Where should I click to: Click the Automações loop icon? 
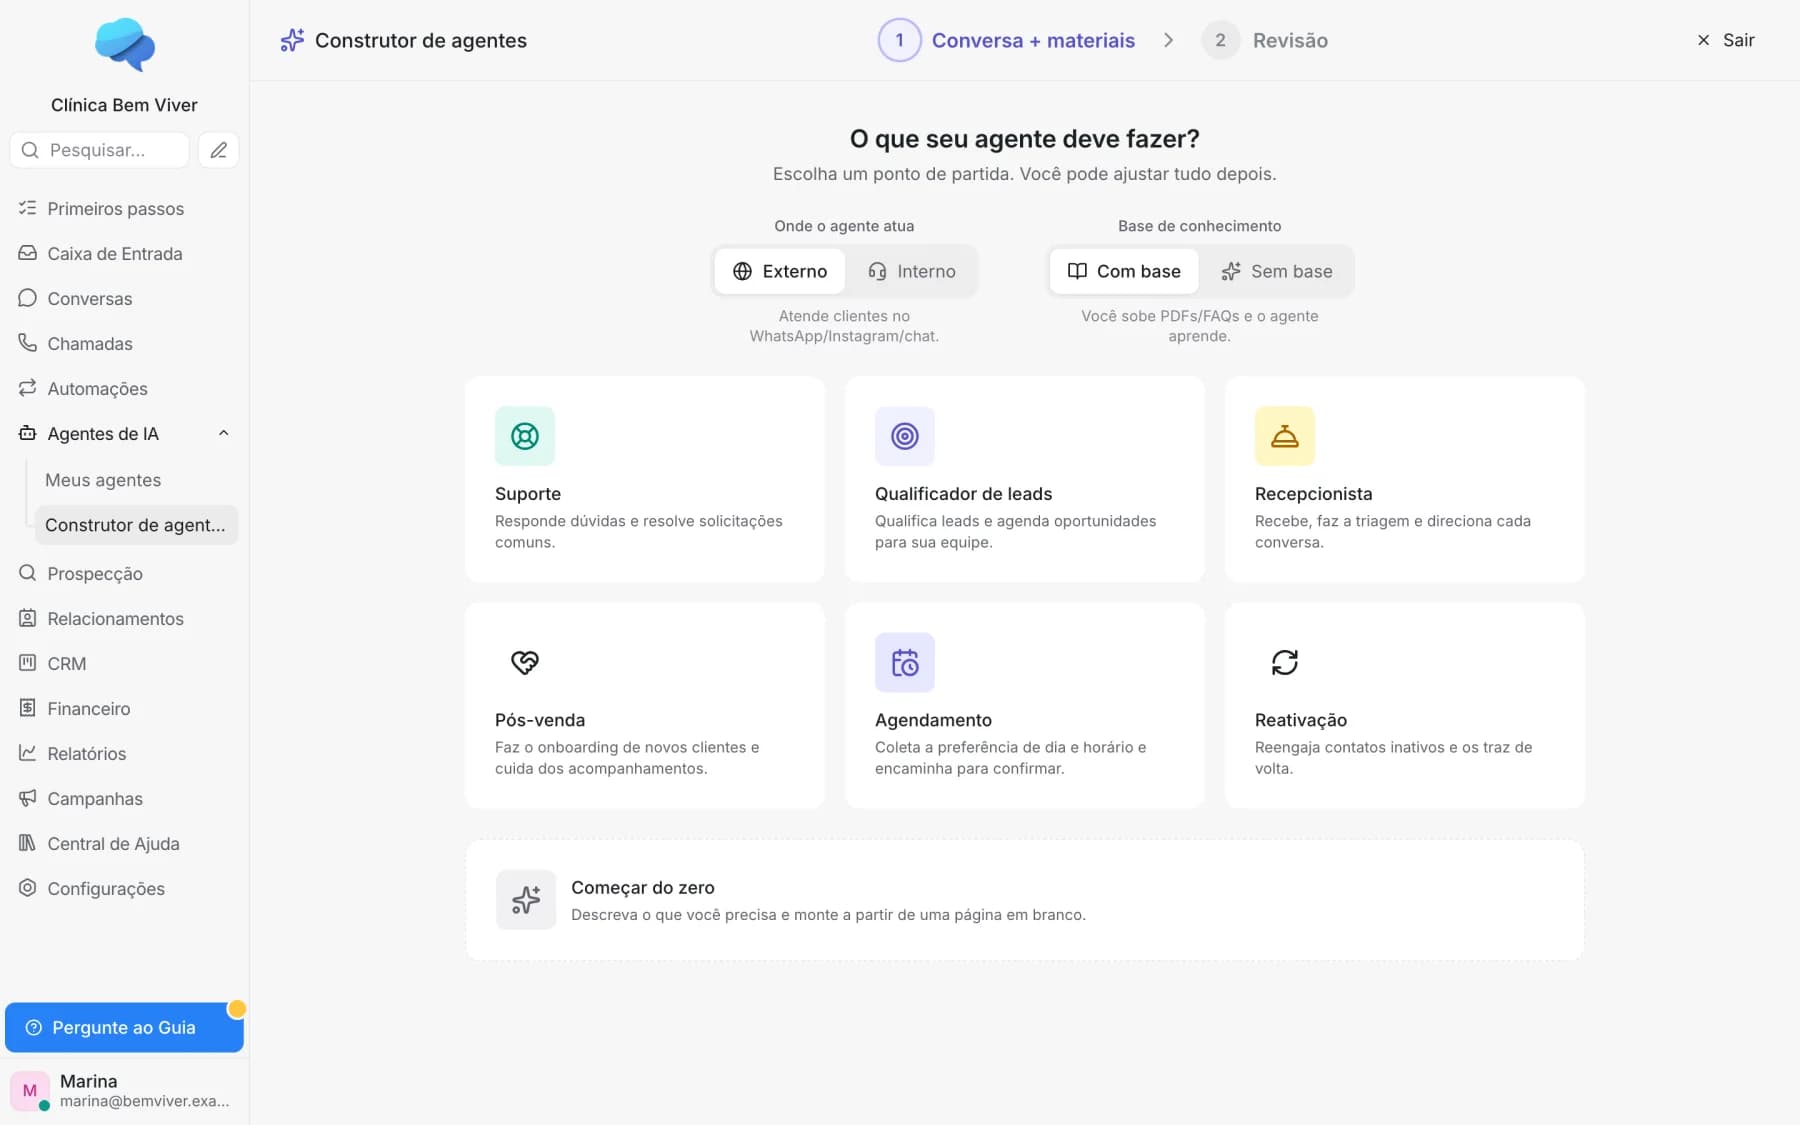coord(28,388)
